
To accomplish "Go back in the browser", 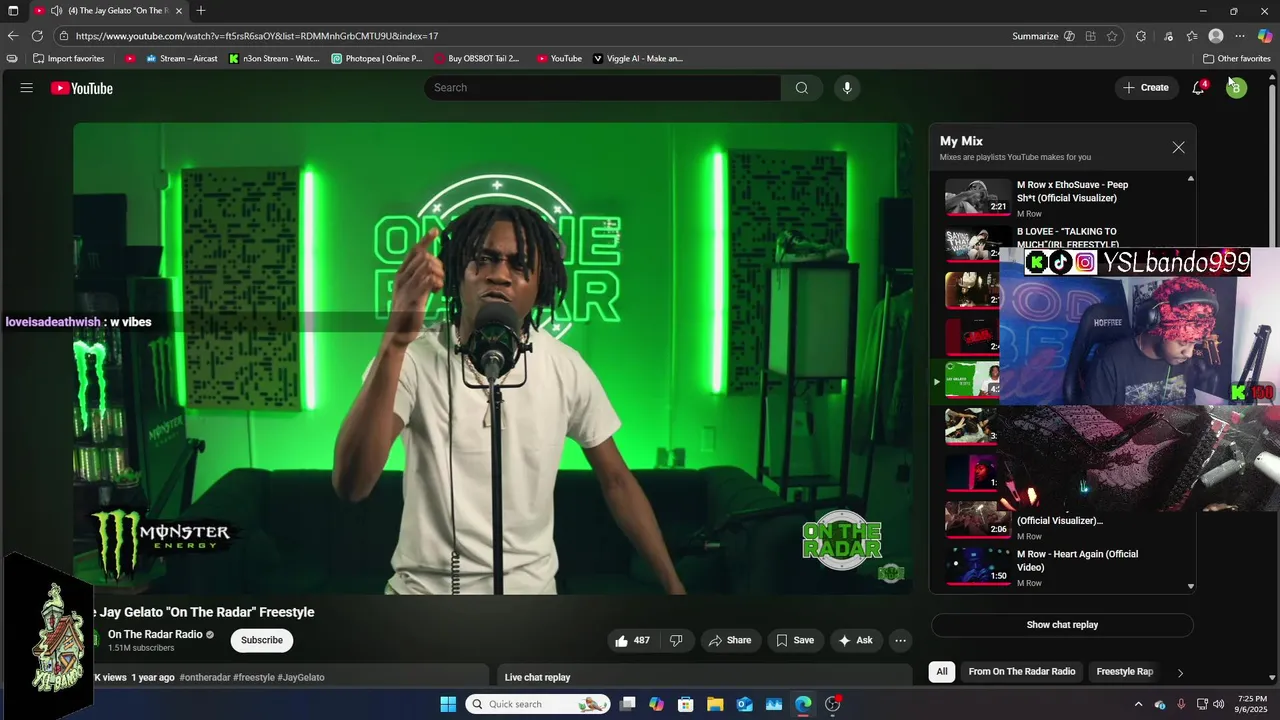I will [13, 36].
